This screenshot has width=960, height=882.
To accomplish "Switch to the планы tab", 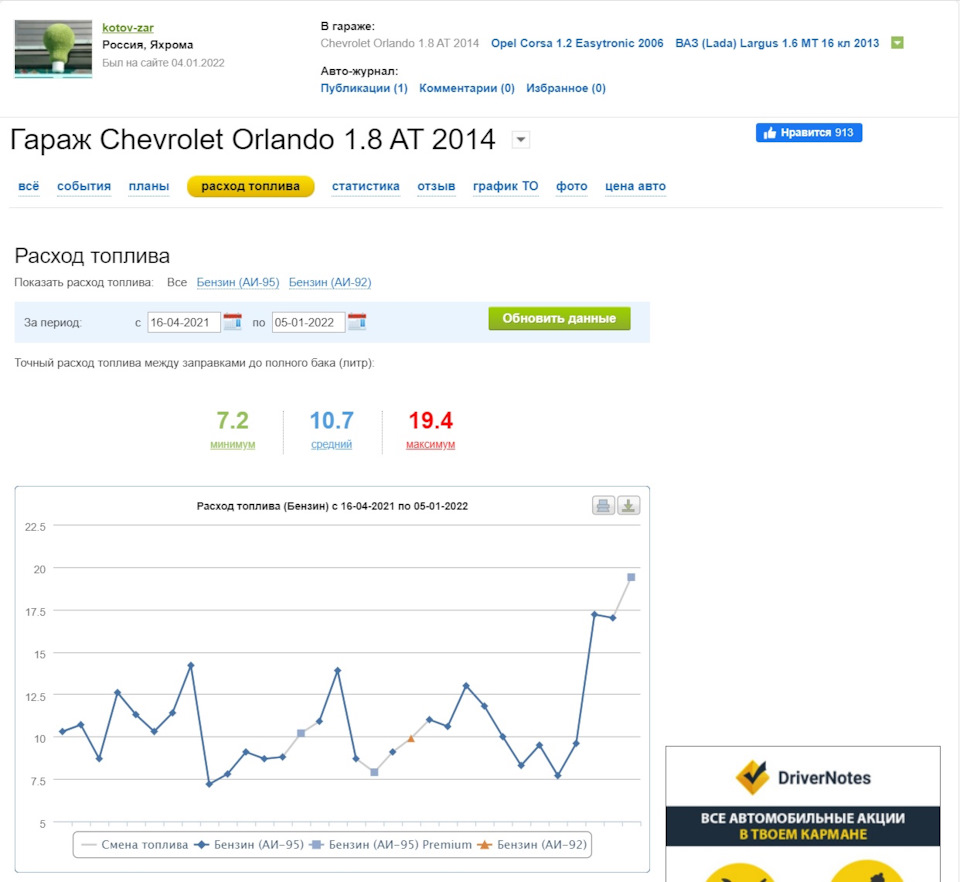I will pyautogui.click(x=149, y=186).
